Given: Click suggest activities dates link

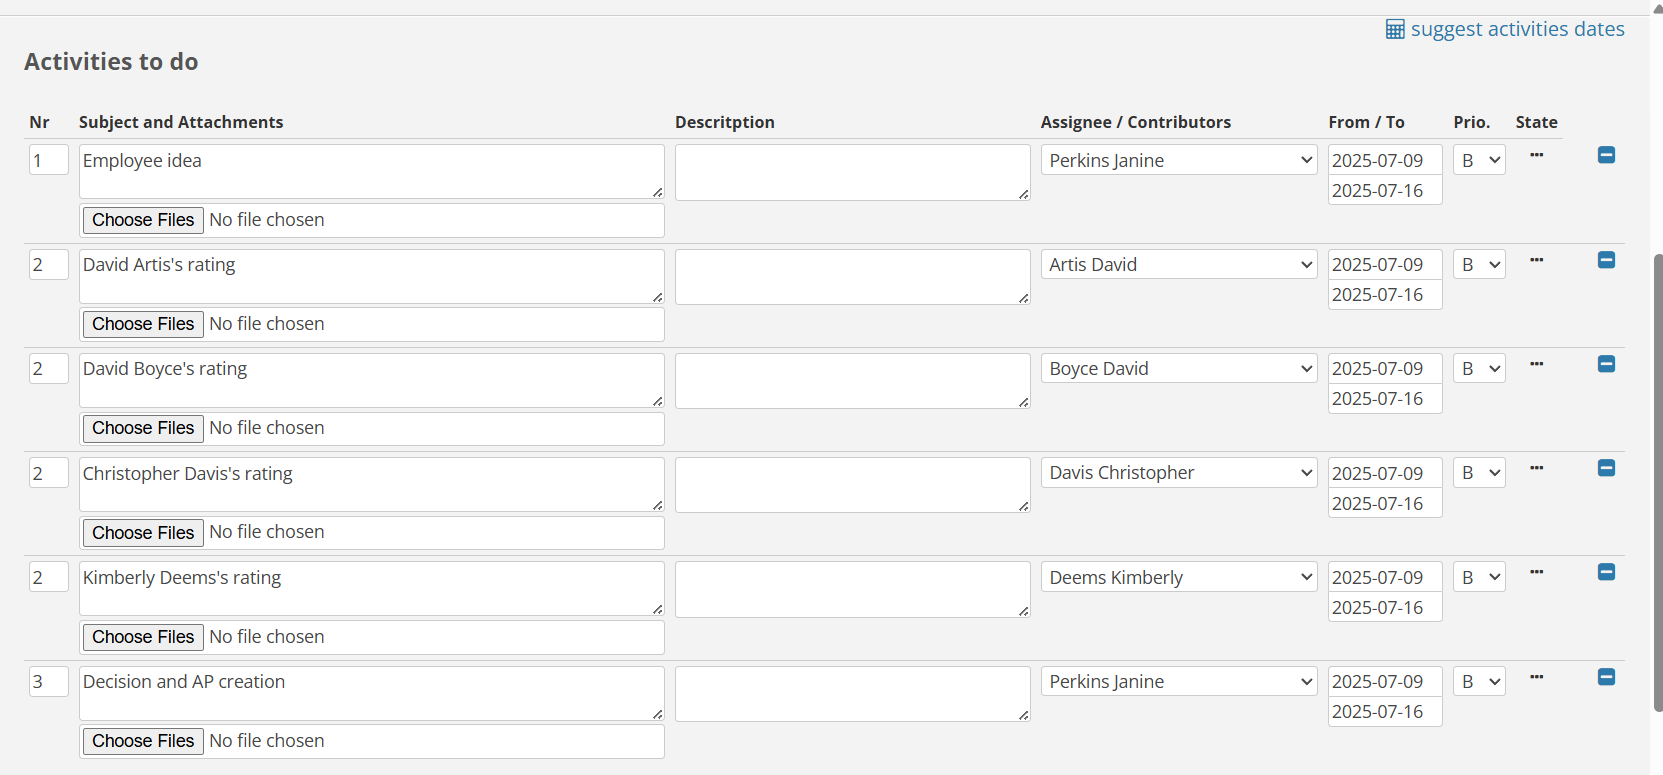Looking at the screenshot, I should click(x=1517, y=30).
